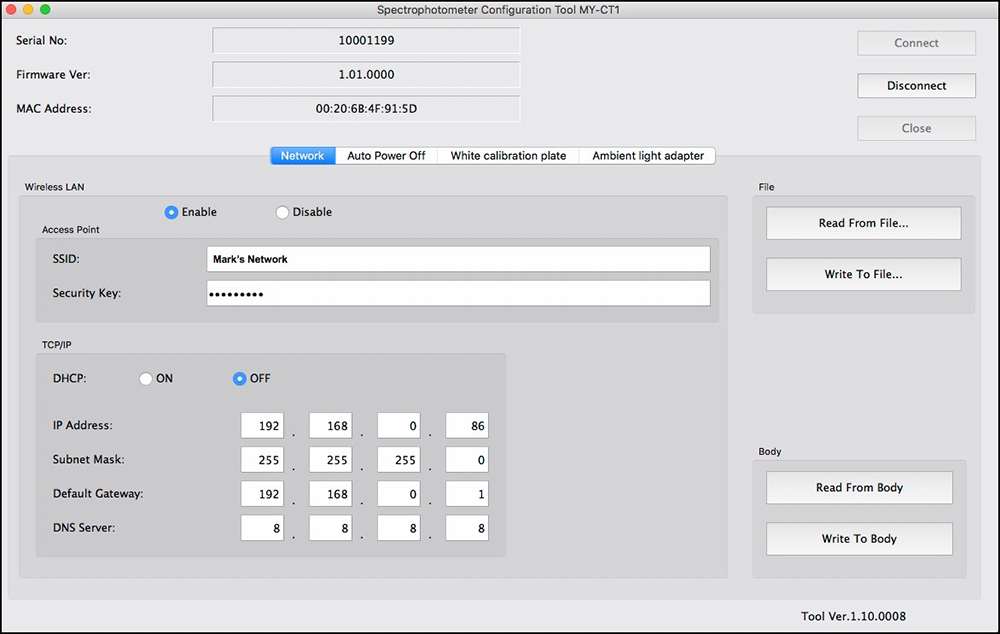
Task: Select the Enable Wireless LAN radio button
Action: (x=171, y=212)
